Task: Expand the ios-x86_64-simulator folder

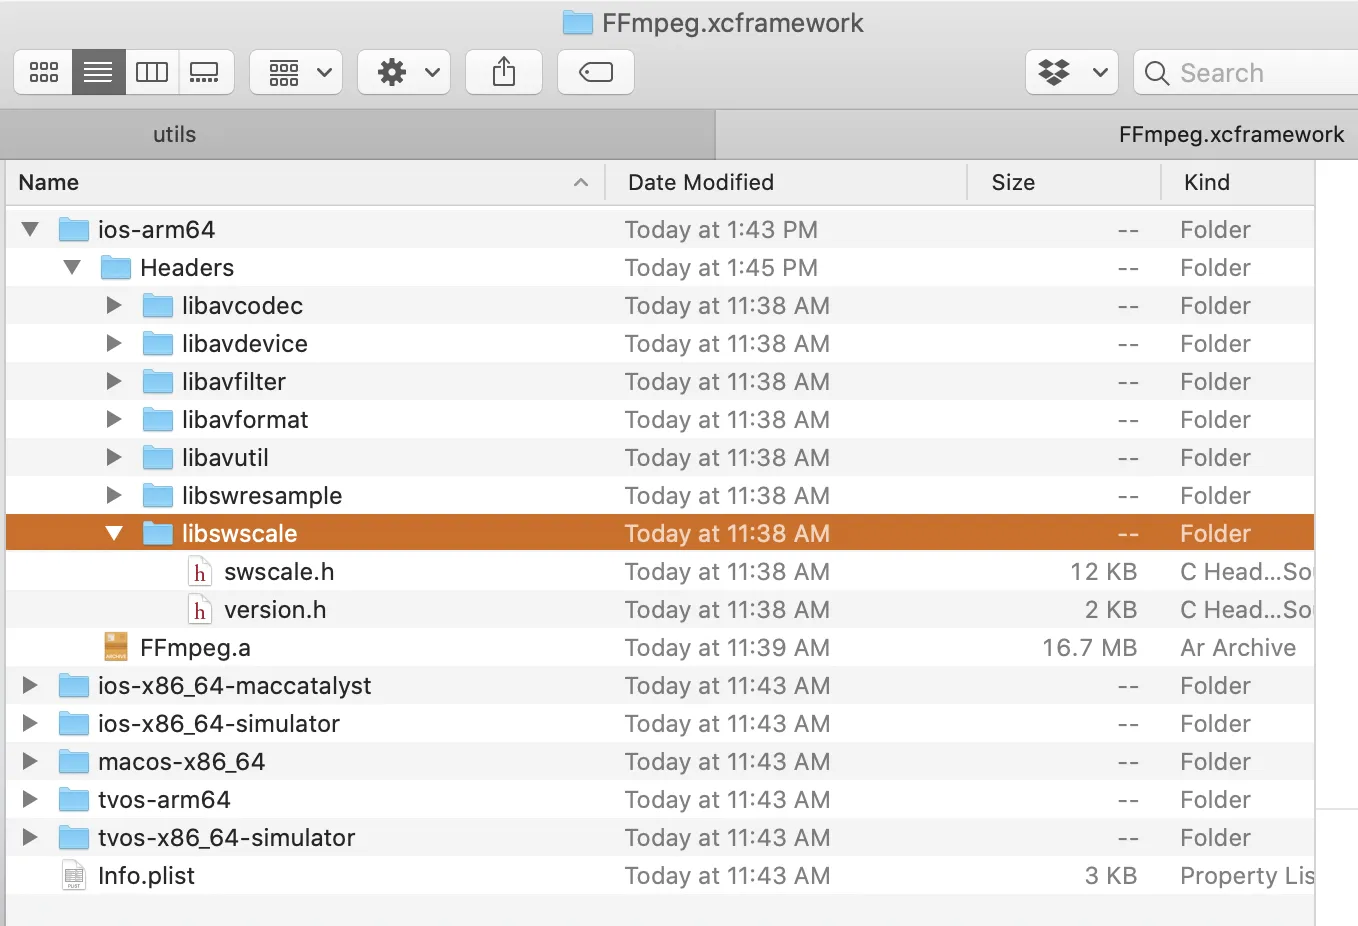Action: point(30,724)
